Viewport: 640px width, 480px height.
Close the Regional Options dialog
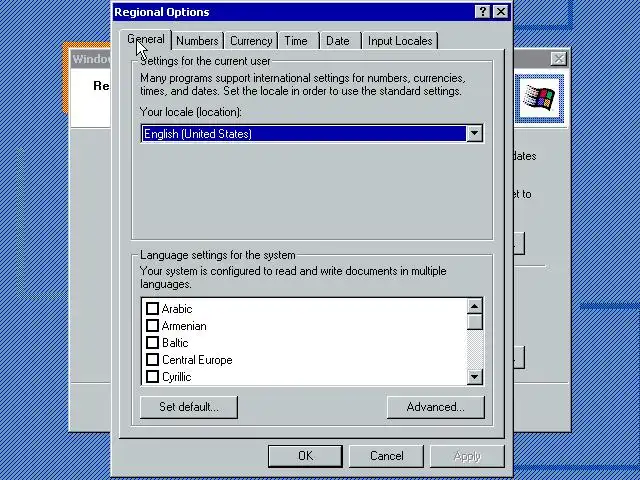pos(501,11)
